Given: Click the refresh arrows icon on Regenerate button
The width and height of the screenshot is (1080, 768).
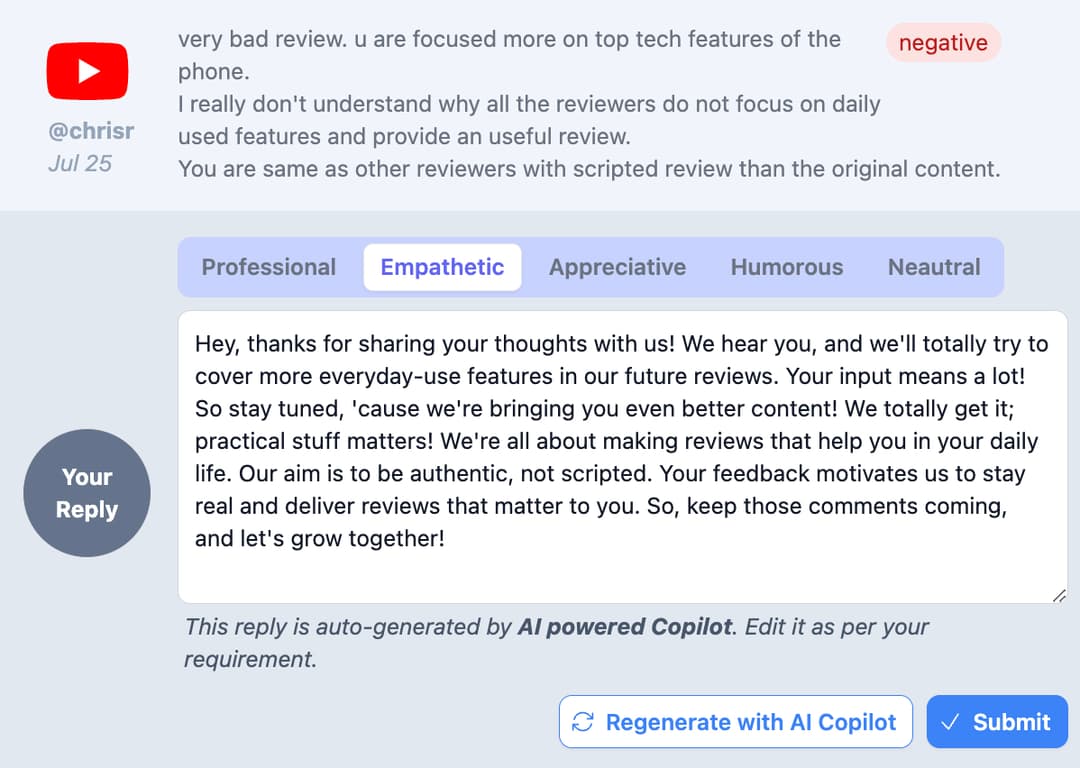Looking at the screenshot, I should pyautogui.click(x=583, y=722).
